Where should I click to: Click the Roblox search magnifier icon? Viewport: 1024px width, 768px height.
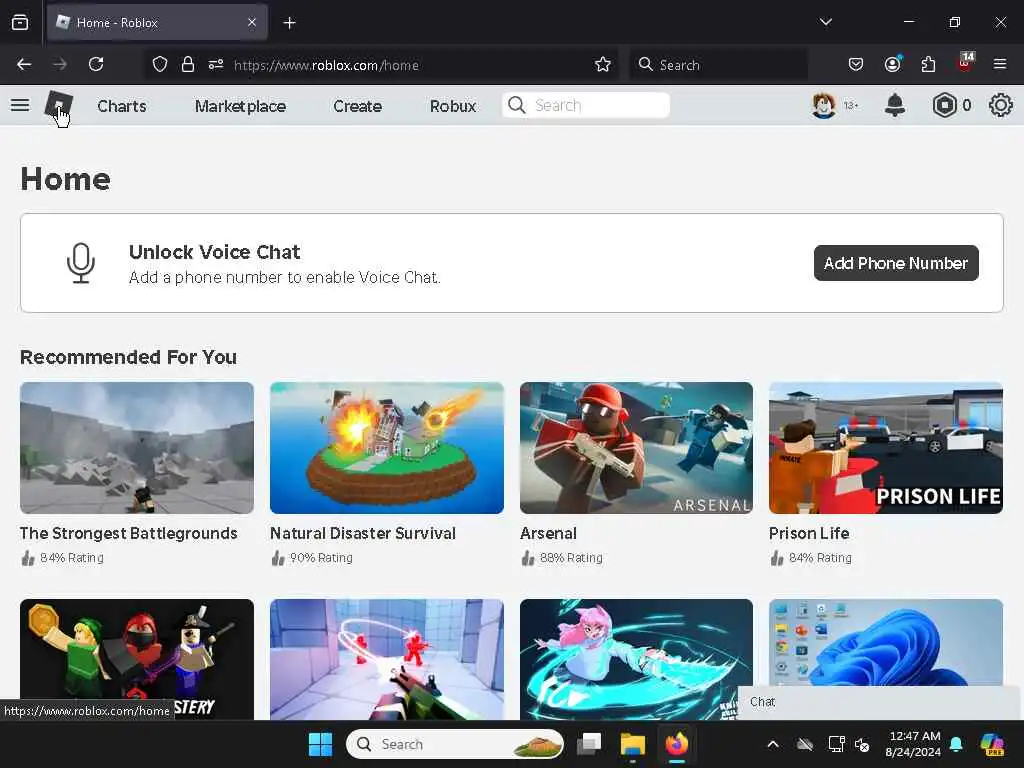(517, 105)
